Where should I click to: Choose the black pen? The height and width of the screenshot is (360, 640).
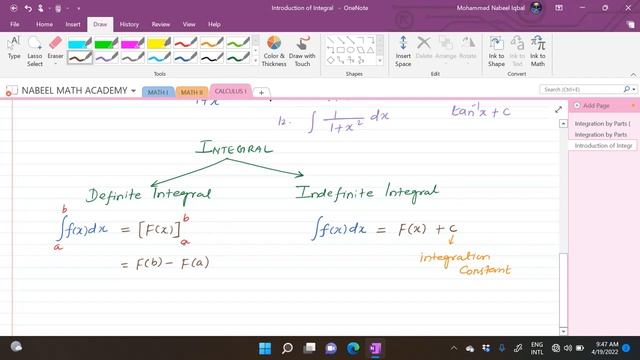pyautogui.click(x=211, y=58)
